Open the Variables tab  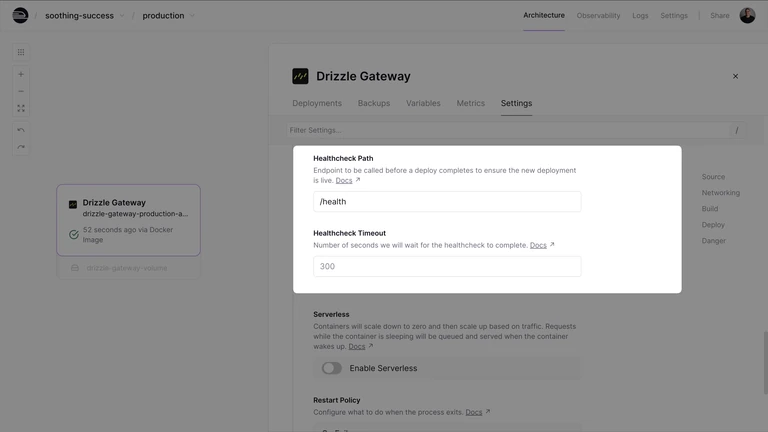[423, 103]
